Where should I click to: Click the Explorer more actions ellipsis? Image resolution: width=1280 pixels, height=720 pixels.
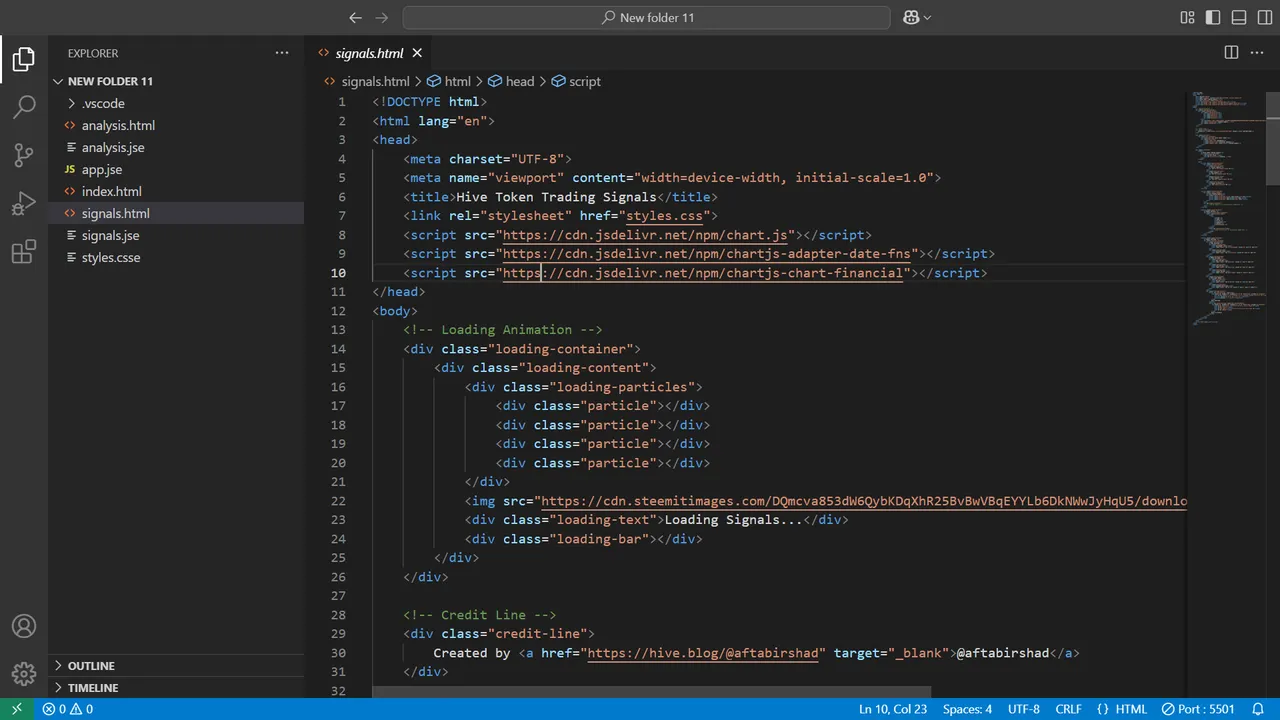pos(282,53)
